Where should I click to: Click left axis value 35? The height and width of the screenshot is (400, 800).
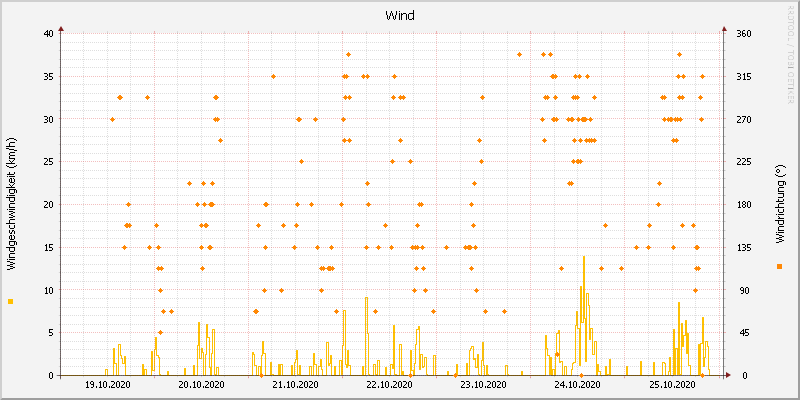(x=48, y=77)
